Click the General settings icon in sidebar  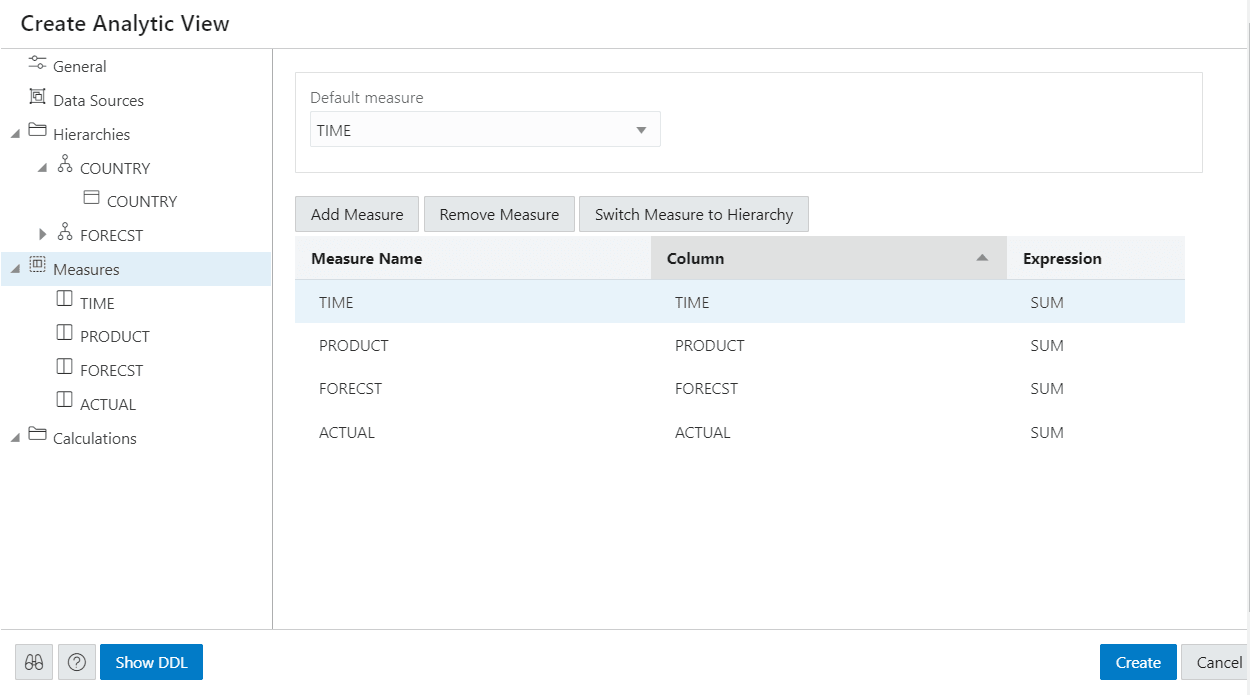[36, 66]
